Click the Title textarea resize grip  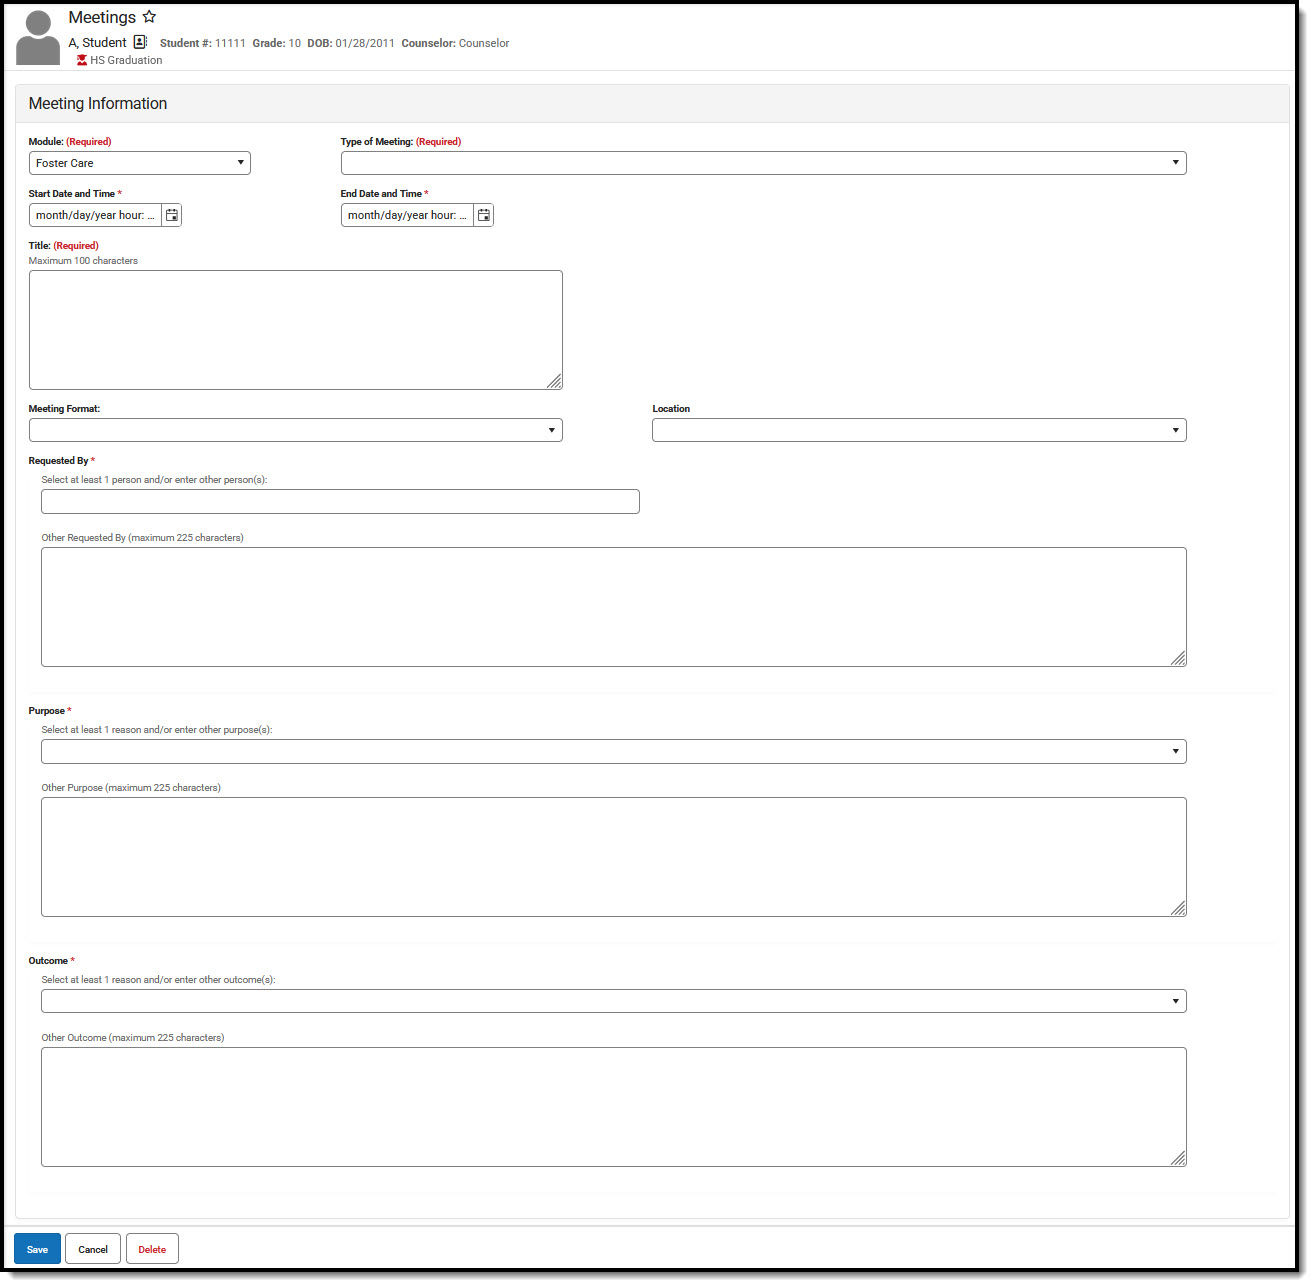click(x=556, y=383)
